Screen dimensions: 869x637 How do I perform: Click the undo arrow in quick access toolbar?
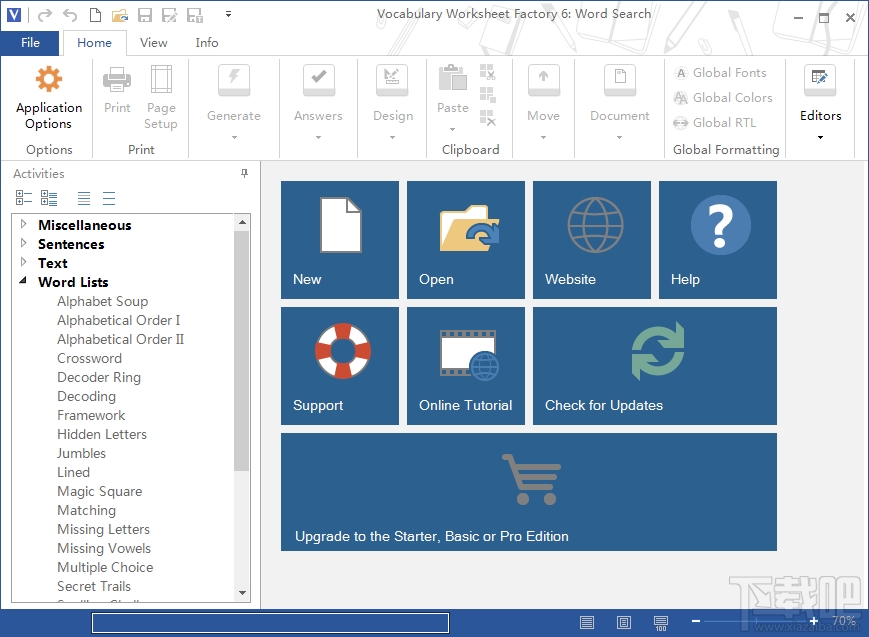coord(70,15)
